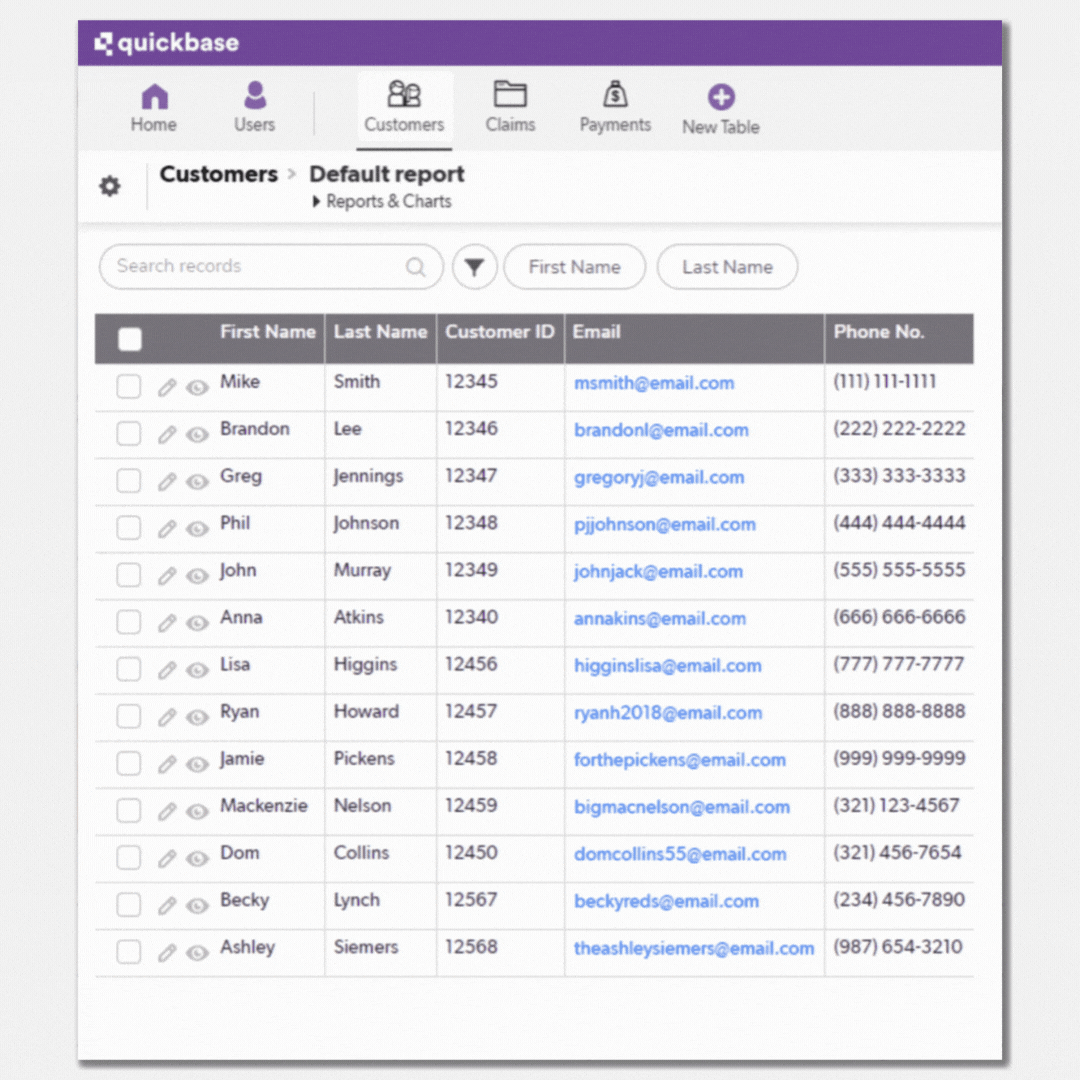Check the box for Lisa Higgins
Viewport: 1080px width, 1080px height.
pos(129,669)
